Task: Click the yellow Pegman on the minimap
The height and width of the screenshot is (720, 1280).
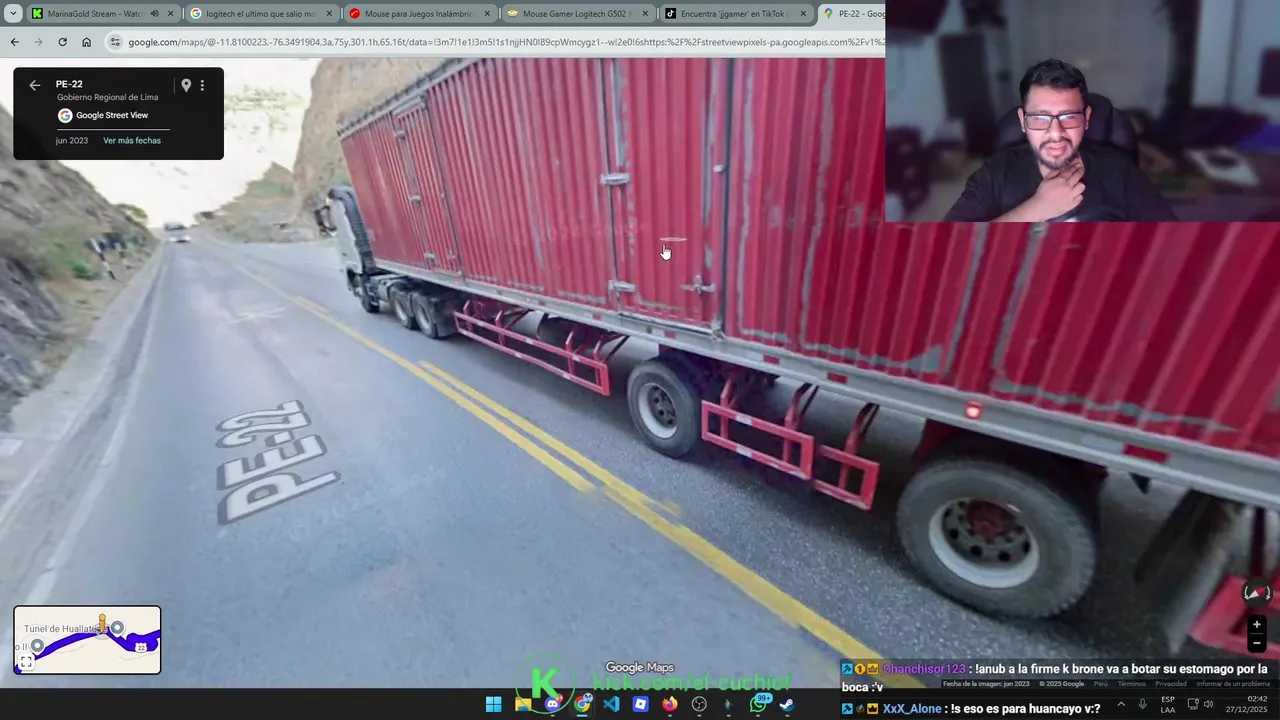Action: pyautogui.click(x=101, y=625)
